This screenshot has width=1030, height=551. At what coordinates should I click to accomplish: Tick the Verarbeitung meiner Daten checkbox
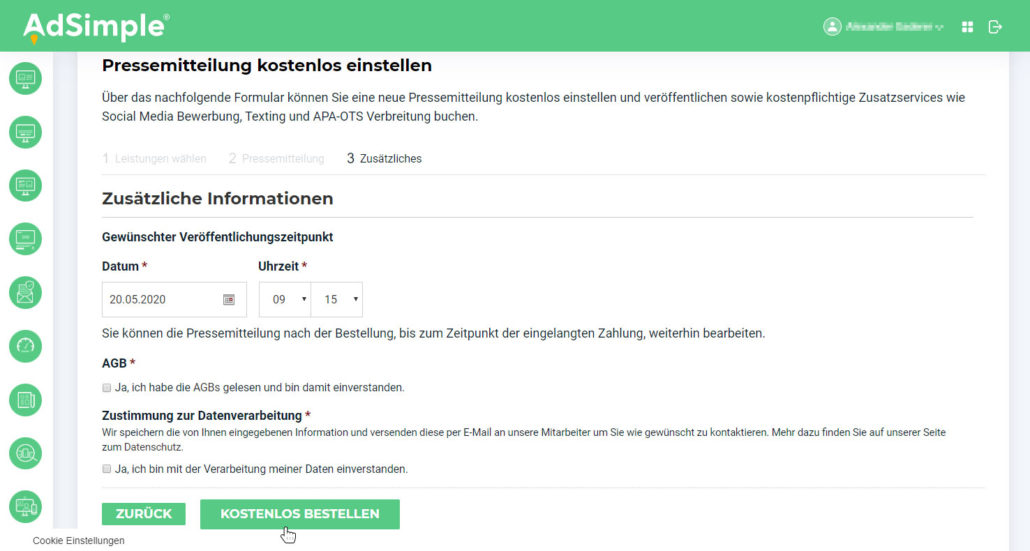(x=107, y=468)
